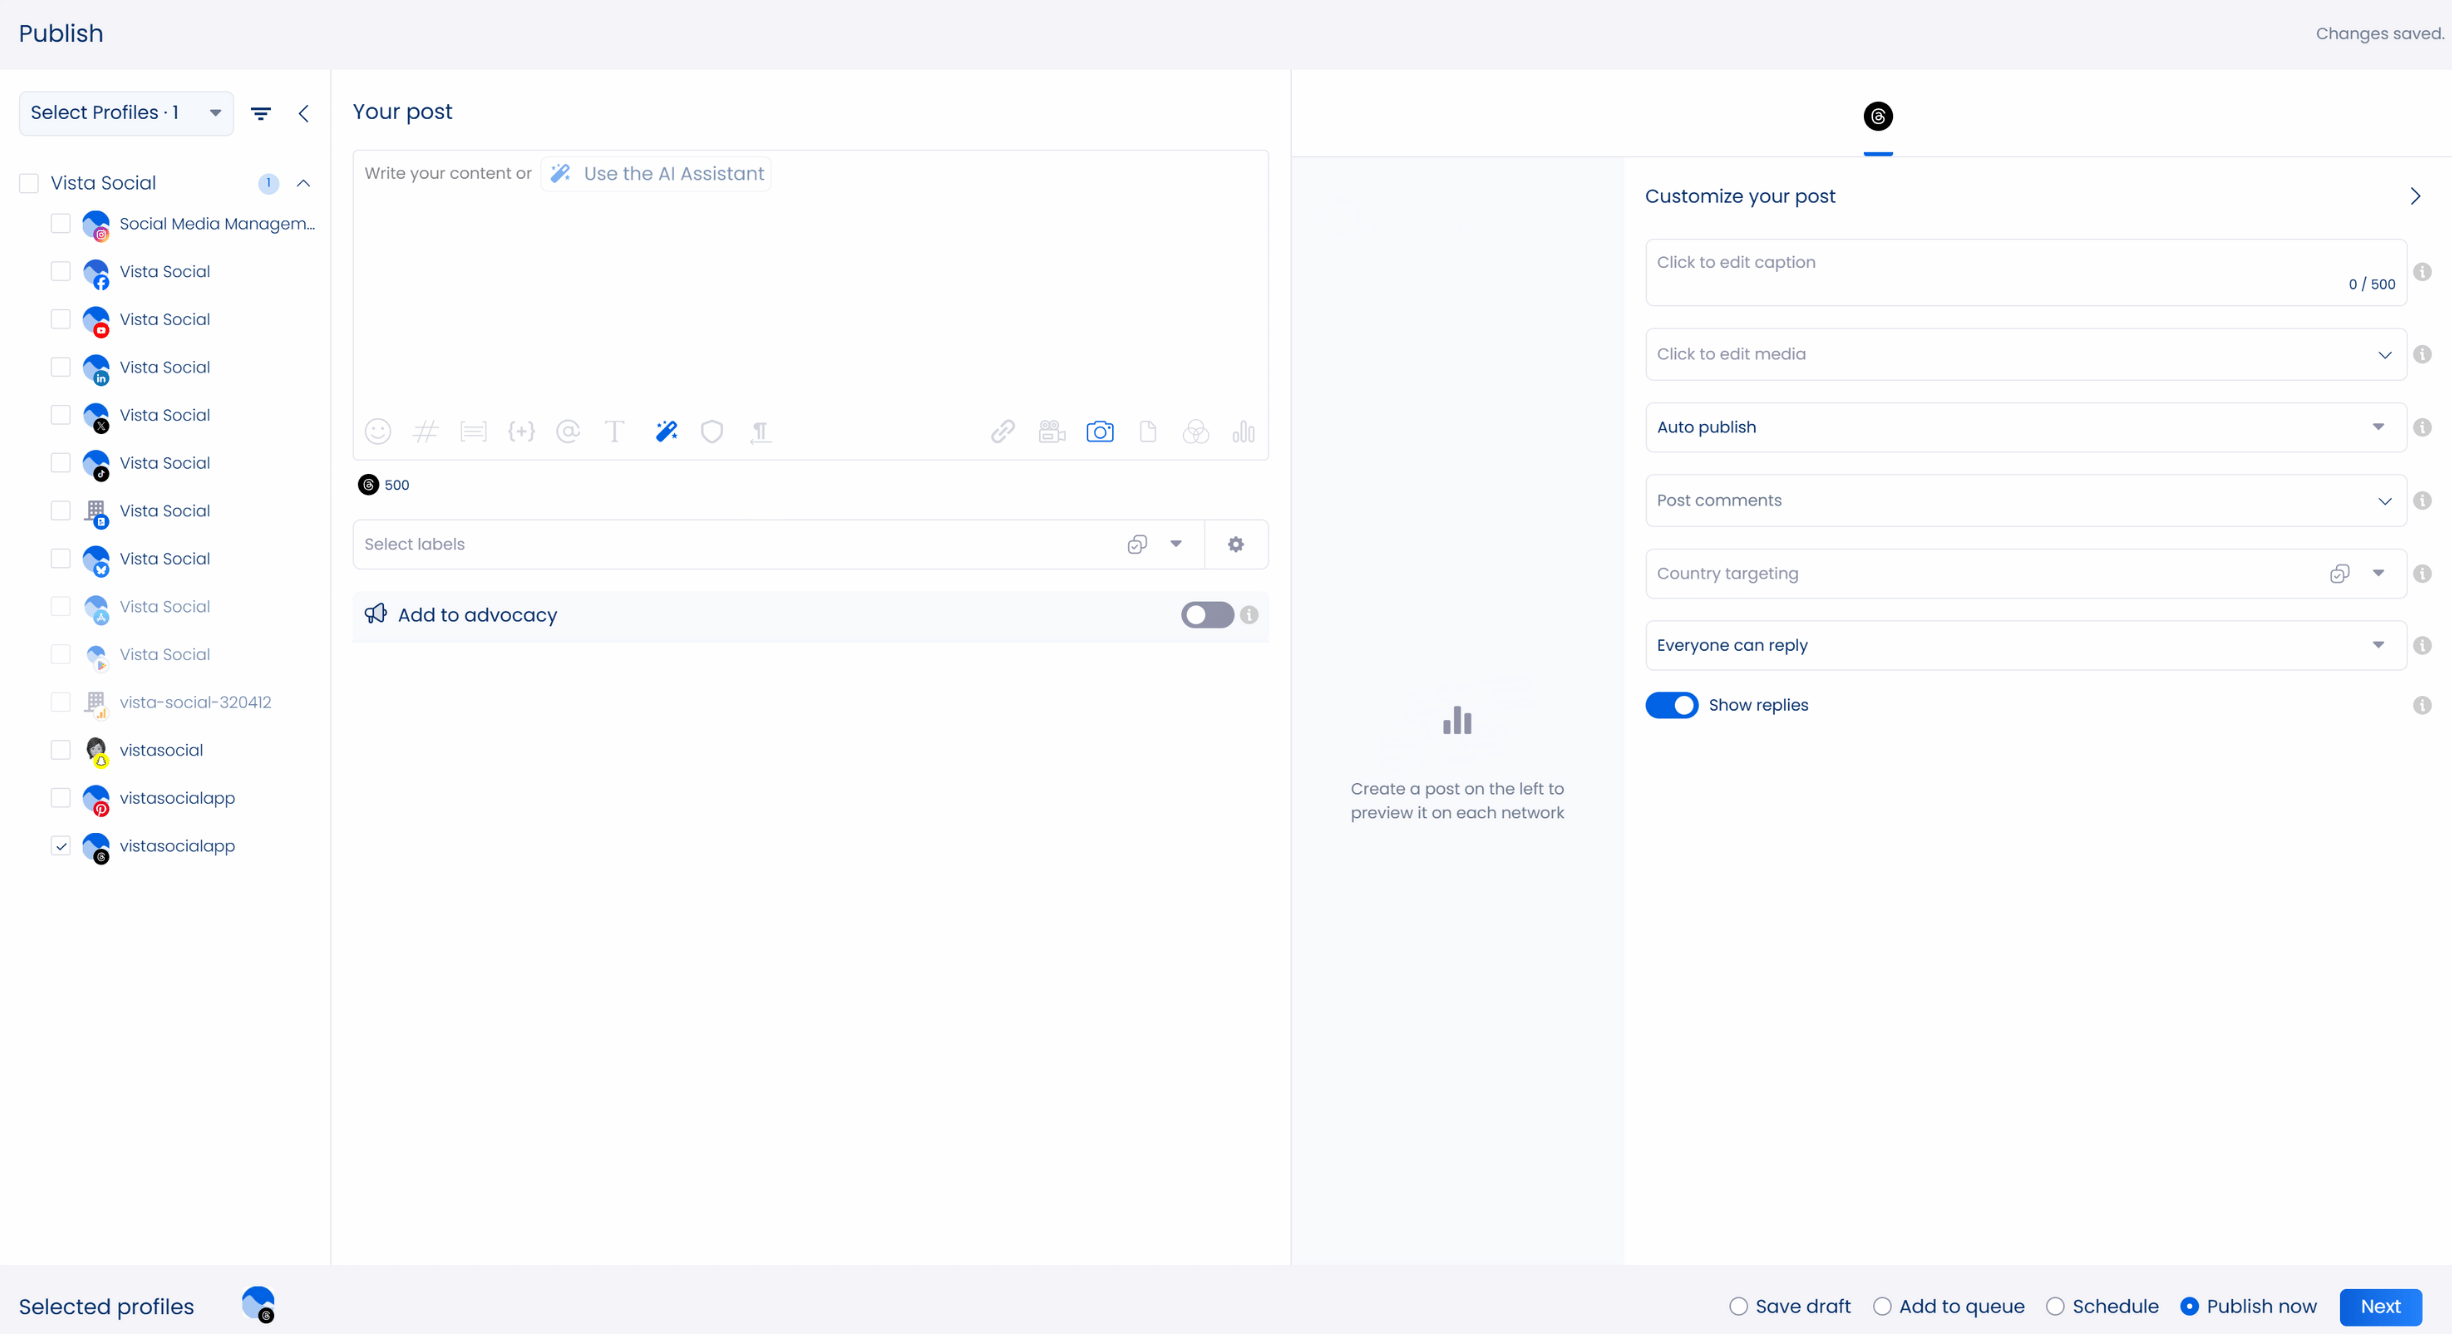
Task: Select the Threads preview tab
Action: [1878, 117]
